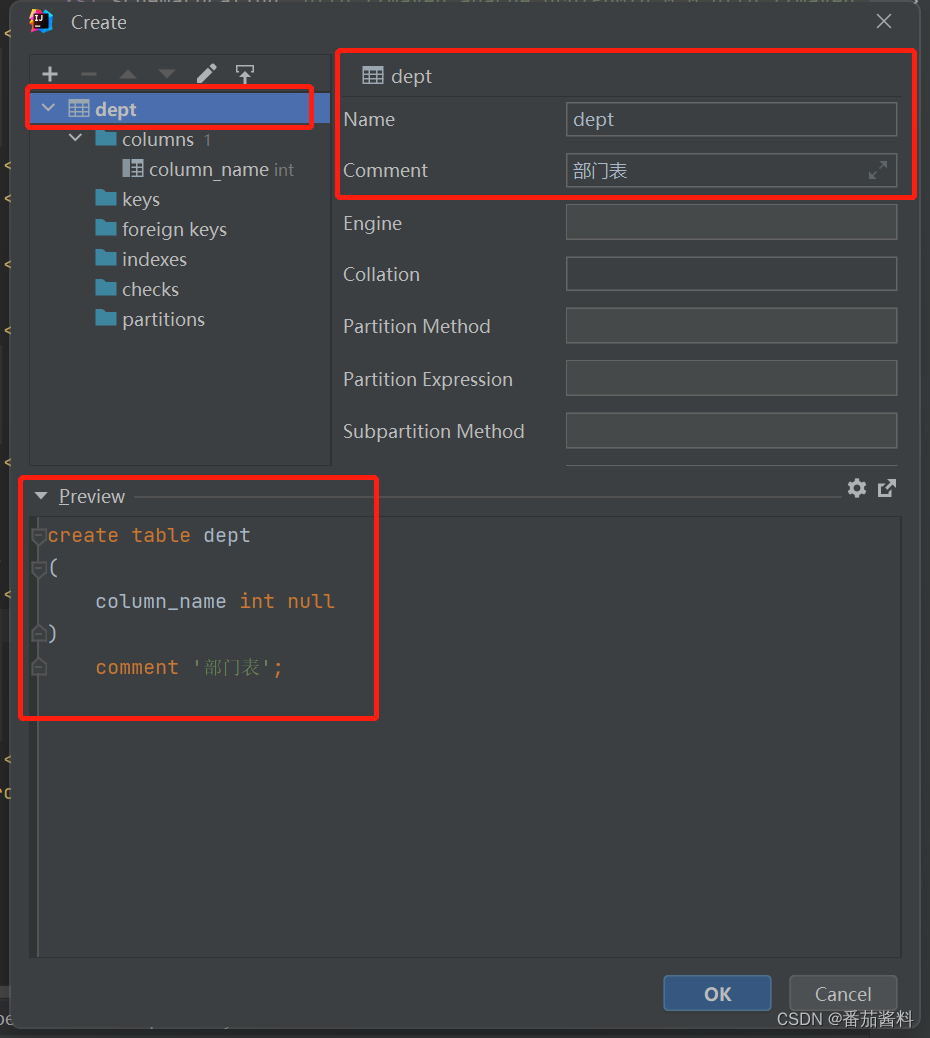Viewport: 930px width, 1038px height.
Task: Collapse the Preview section triangle
Action: 41,496
